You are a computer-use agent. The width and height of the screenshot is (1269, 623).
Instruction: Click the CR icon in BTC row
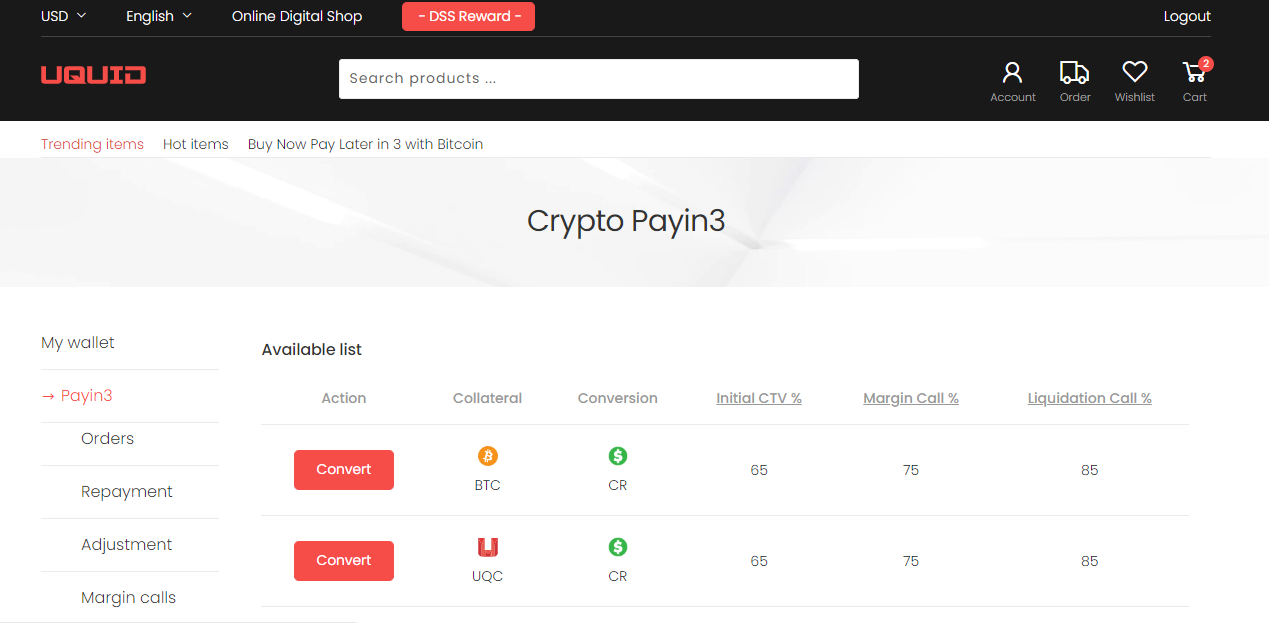pyautogui.click(x=618, y=456)
